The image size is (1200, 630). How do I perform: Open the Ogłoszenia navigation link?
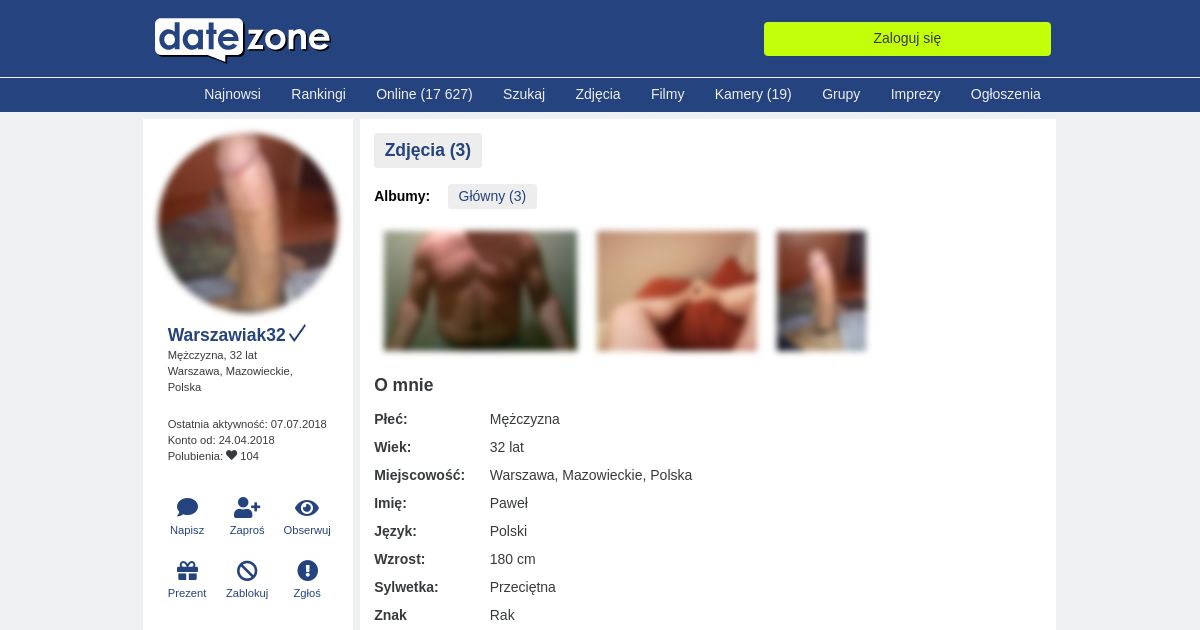coord(1005,94)
